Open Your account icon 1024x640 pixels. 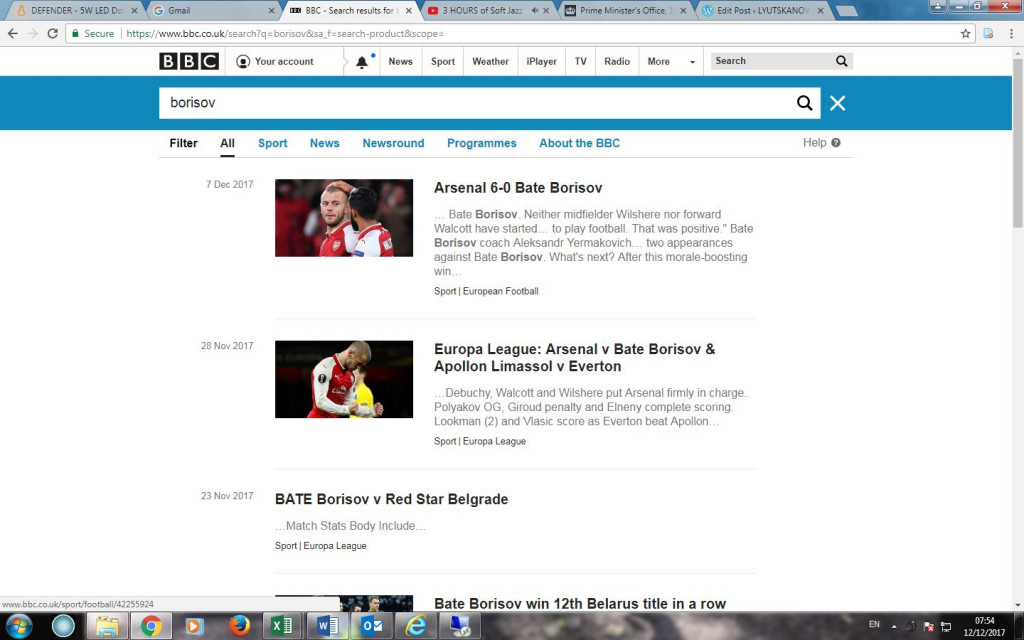(x=243, y=61)
